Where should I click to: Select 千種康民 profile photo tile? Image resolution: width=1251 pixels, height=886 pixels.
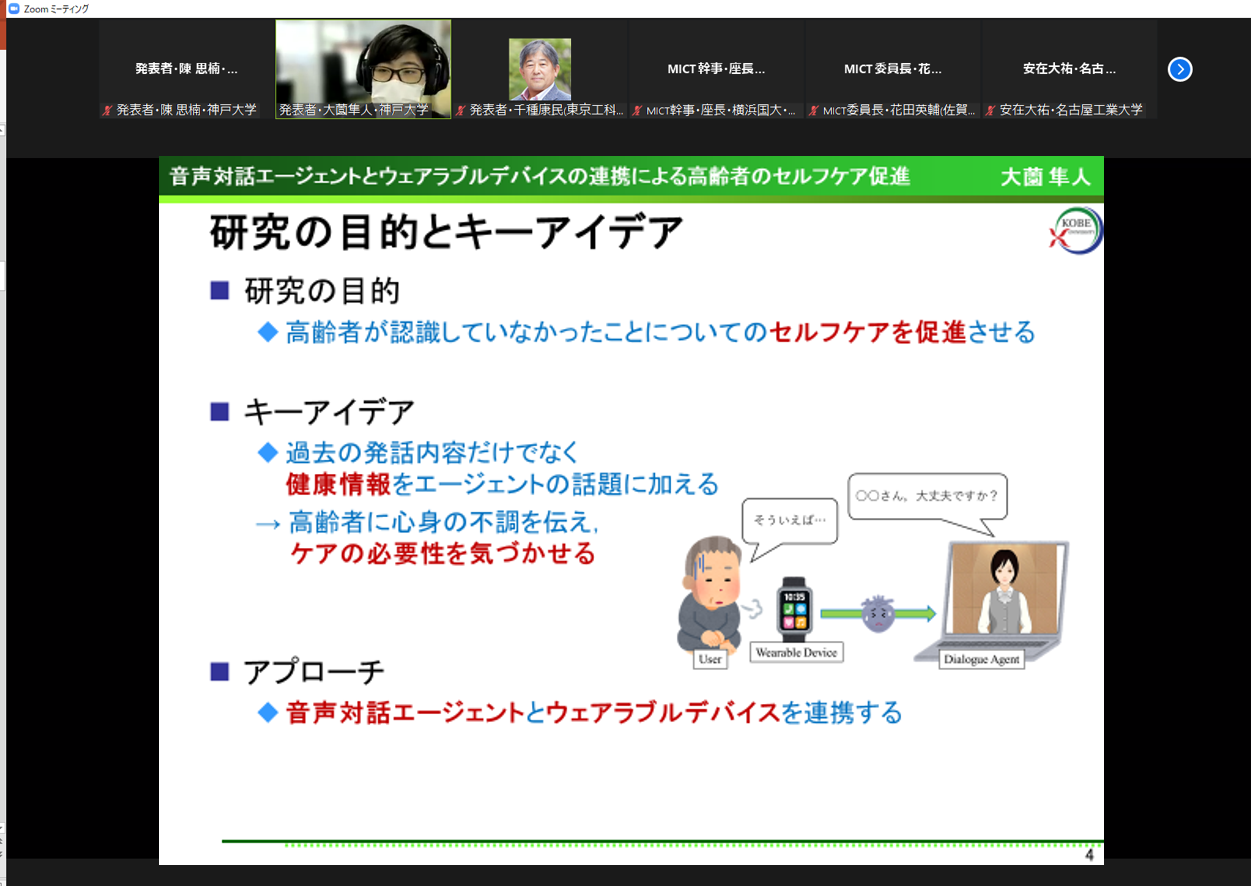click(540, 69)
